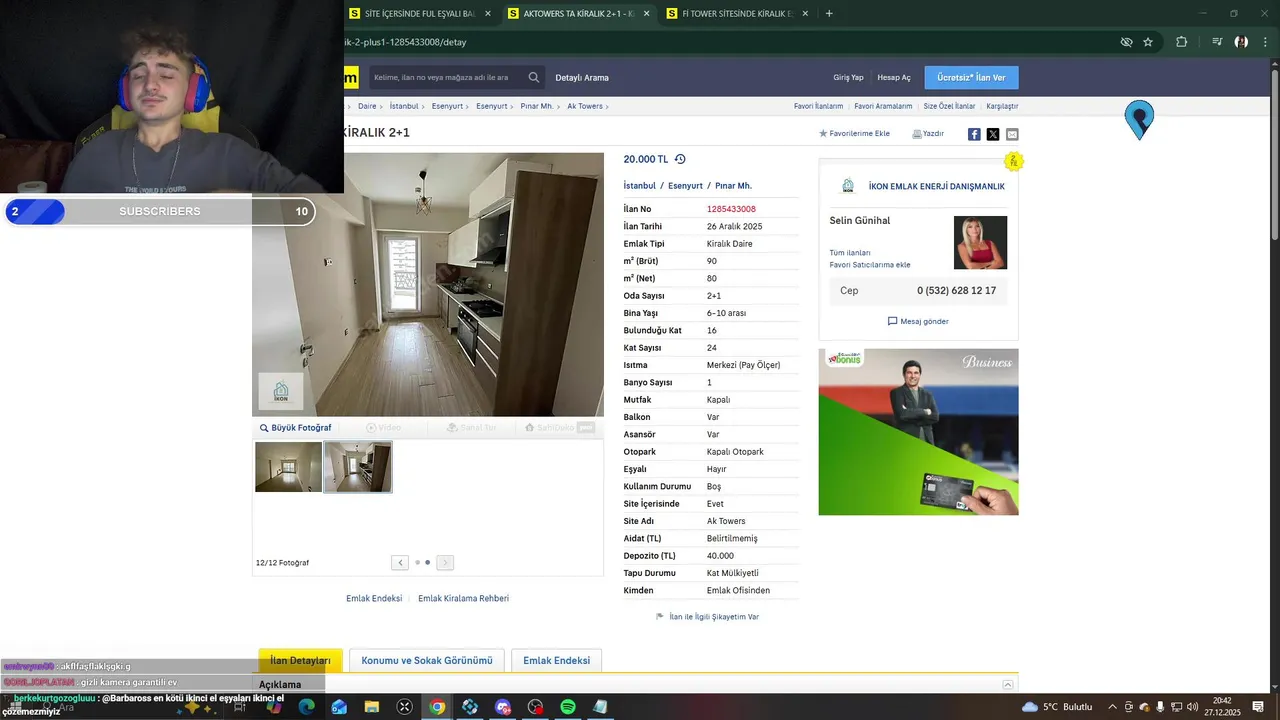This screenshot has height=720, width=1280.
Task: Click Mesaj gönder link
Action: click(918, 321)
